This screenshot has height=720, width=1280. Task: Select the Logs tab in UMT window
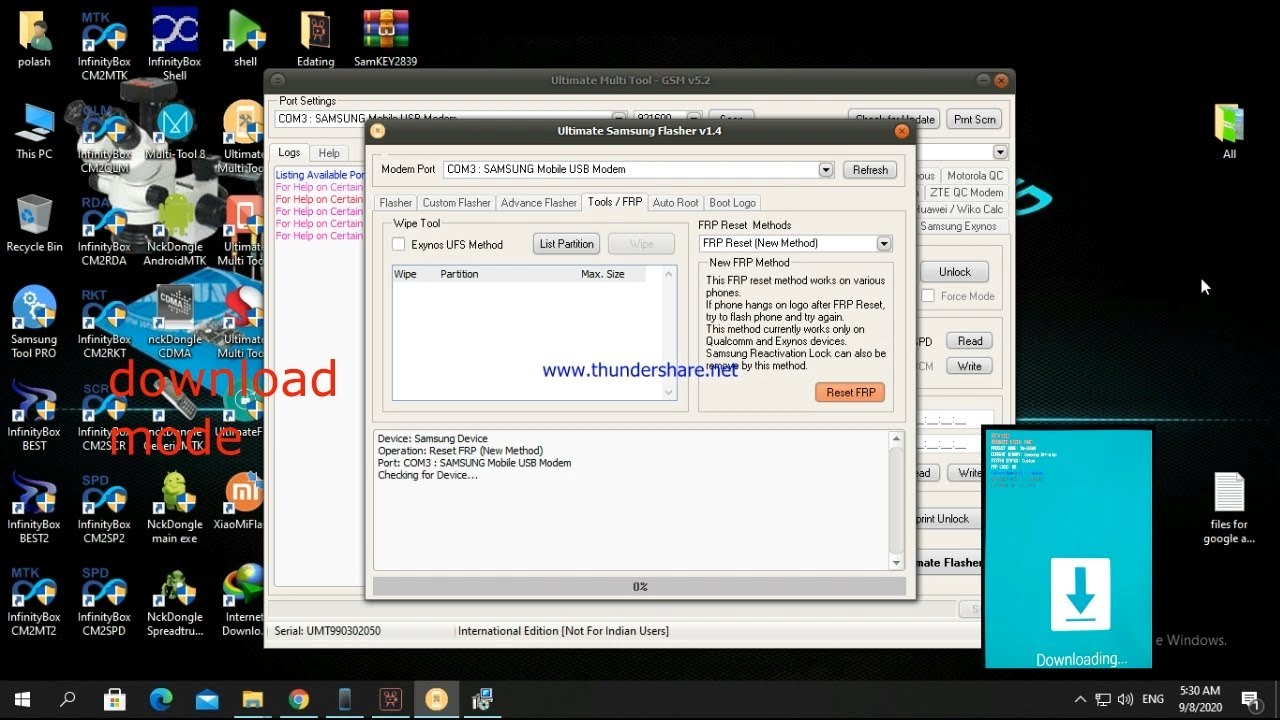pyautogui.click(x=289, y=152)
